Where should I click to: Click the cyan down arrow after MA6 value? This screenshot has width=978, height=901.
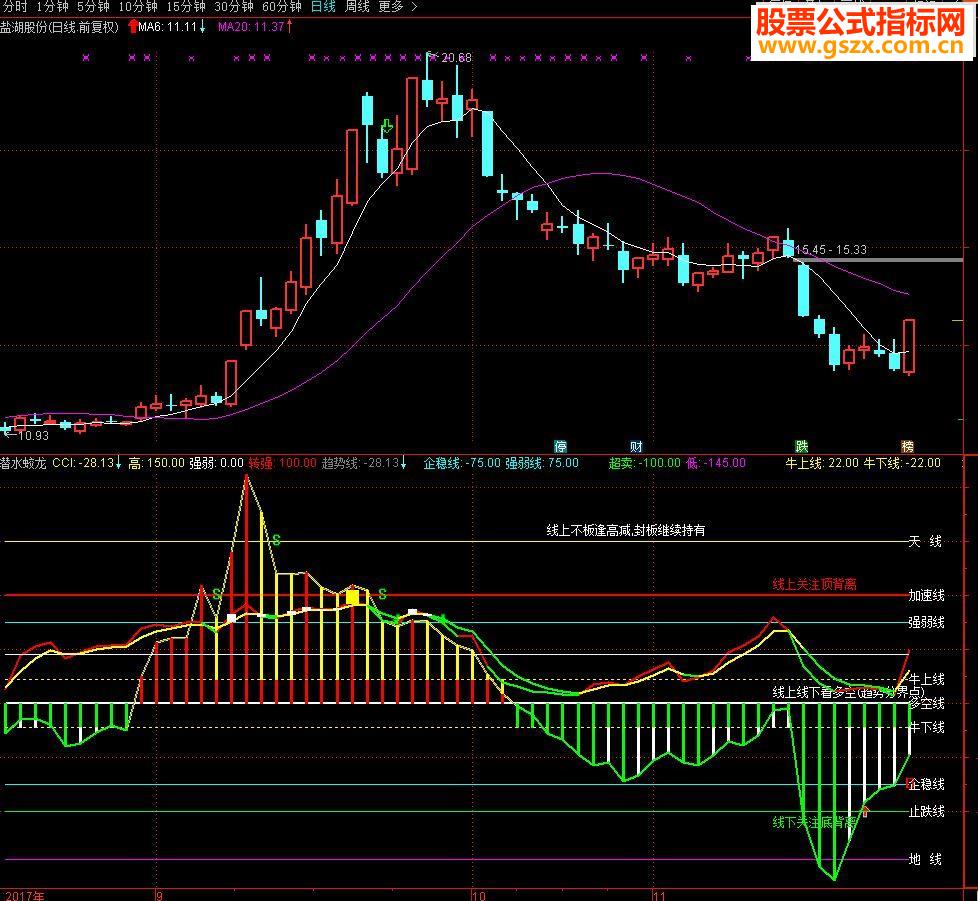click(x=202, y=27)
